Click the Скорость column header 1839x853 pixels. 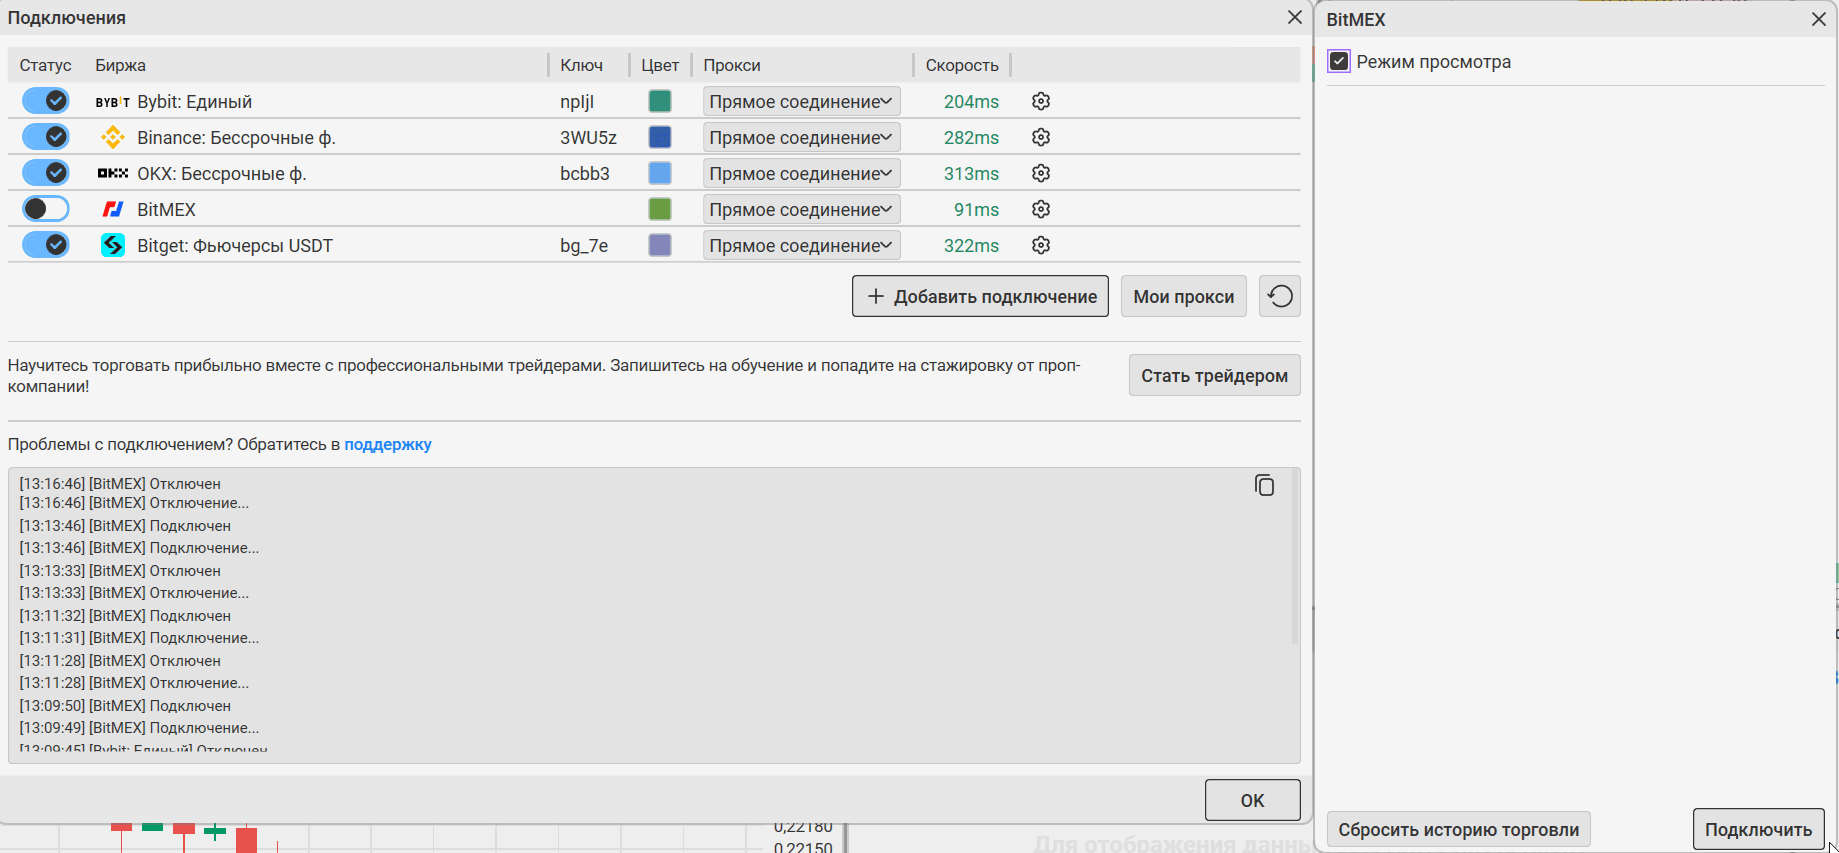962,65
